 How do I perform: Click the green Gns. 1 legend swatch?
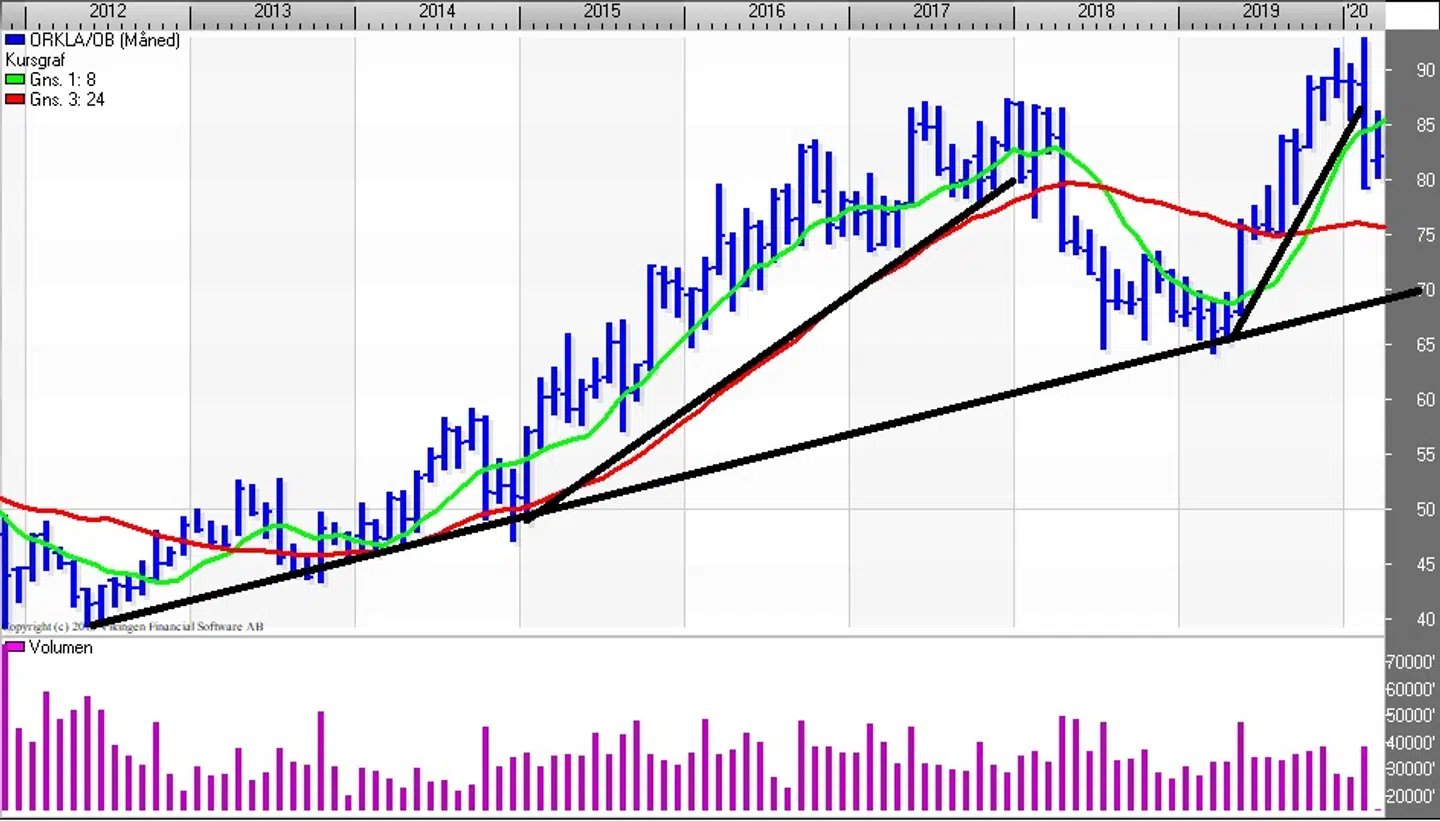15,80
